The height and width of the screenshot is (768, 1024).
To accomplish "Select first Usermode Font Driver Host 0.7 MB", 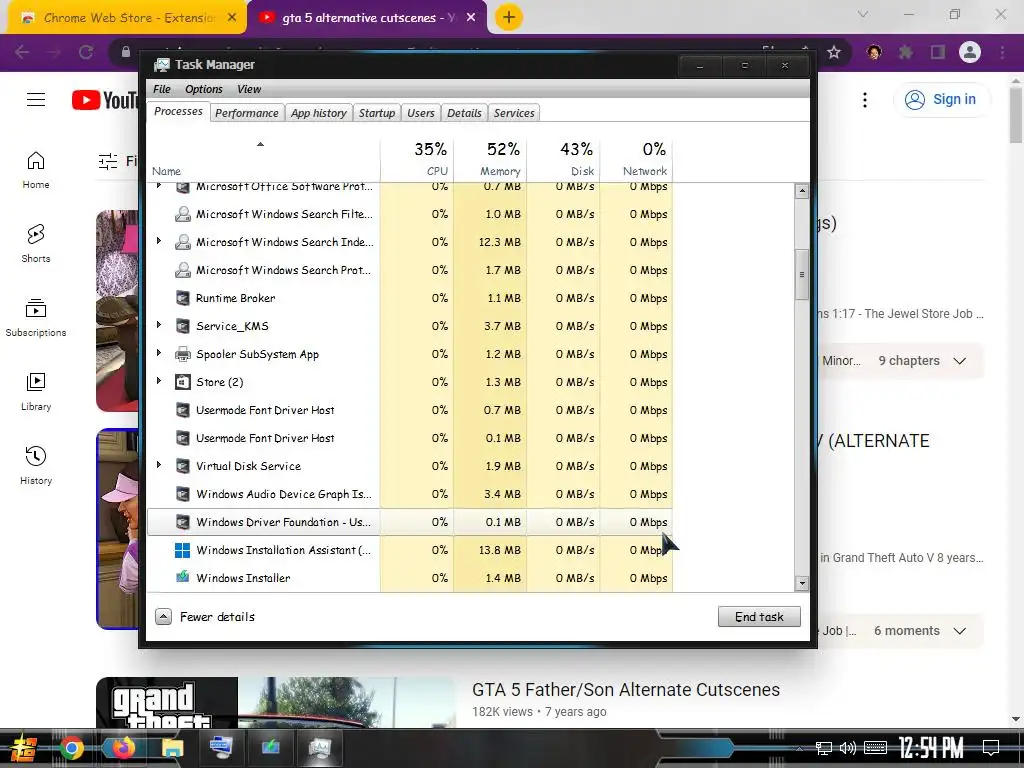I will click(x=410, y=410).
